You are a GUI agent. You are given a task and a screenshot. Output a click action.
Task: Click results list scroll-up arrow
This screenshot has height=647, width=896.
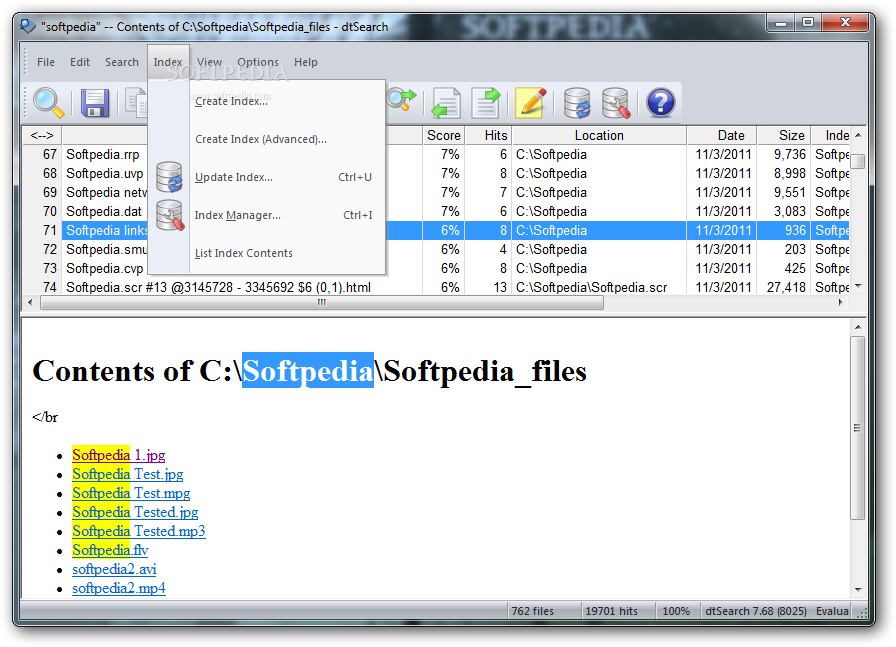coord(858,135)
